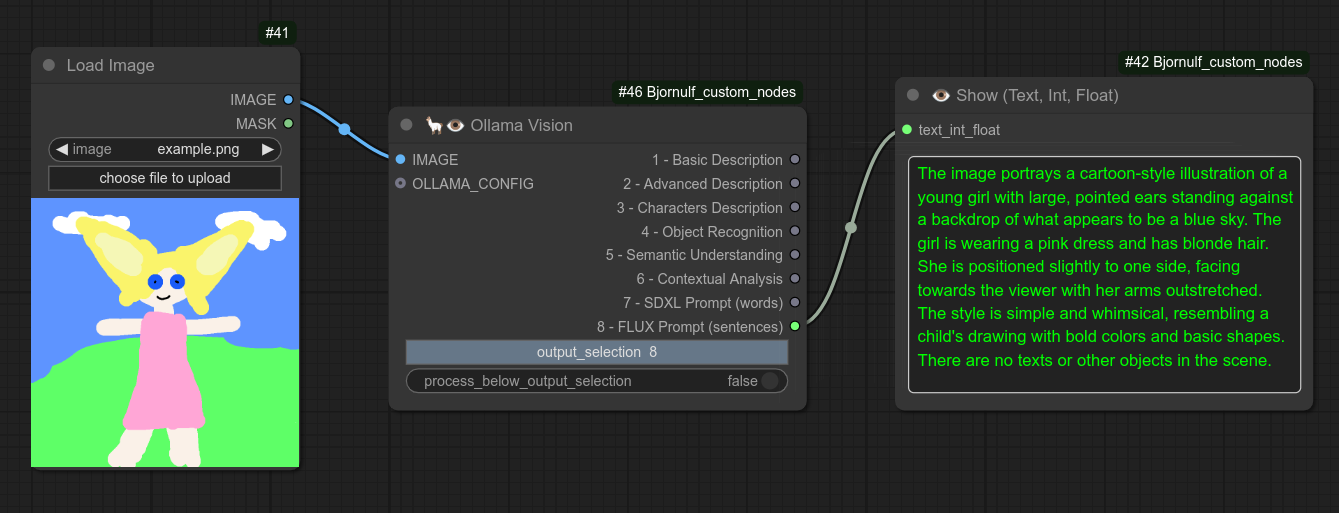Image resolution: width=1339 pixels, height=513 pixels.
Task: Click the loaded girl drawing preview
Action: 165,332
